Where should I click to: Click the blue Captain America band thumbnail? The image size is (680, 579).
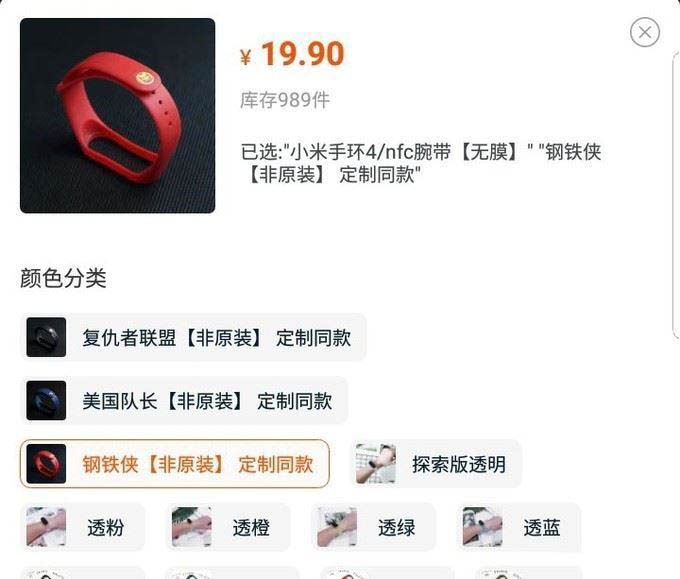pyautogui.click(x=46, y=401)
